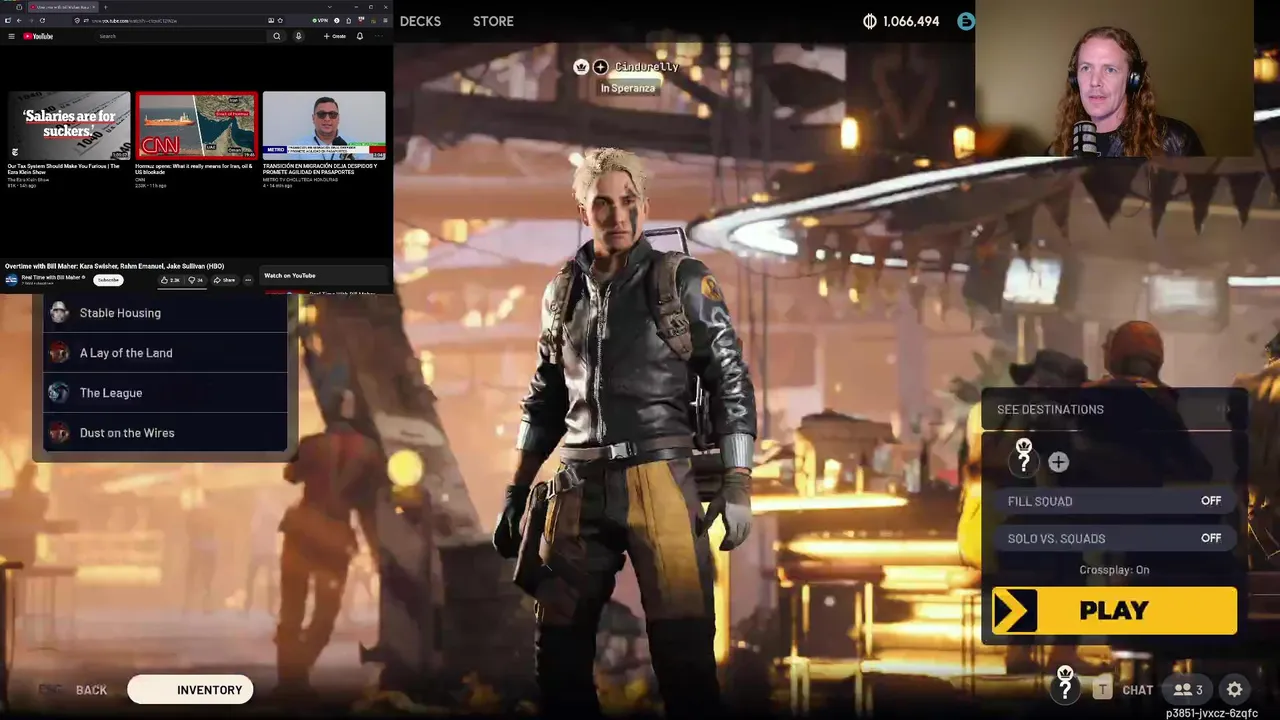Select Dust on the Wires quest

[x=165, y=433]
